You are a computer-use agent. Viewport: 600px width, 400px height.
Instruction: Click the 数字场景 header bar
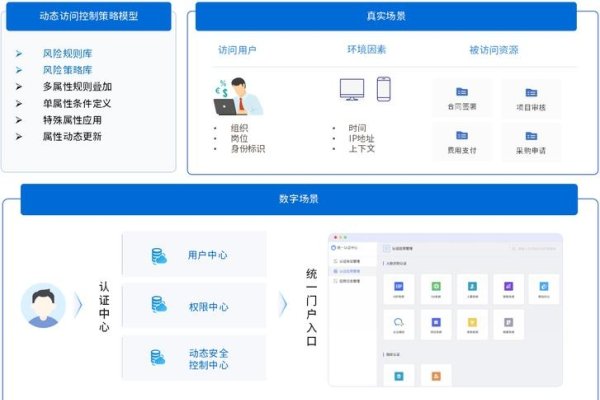click(x=299, y=199)
